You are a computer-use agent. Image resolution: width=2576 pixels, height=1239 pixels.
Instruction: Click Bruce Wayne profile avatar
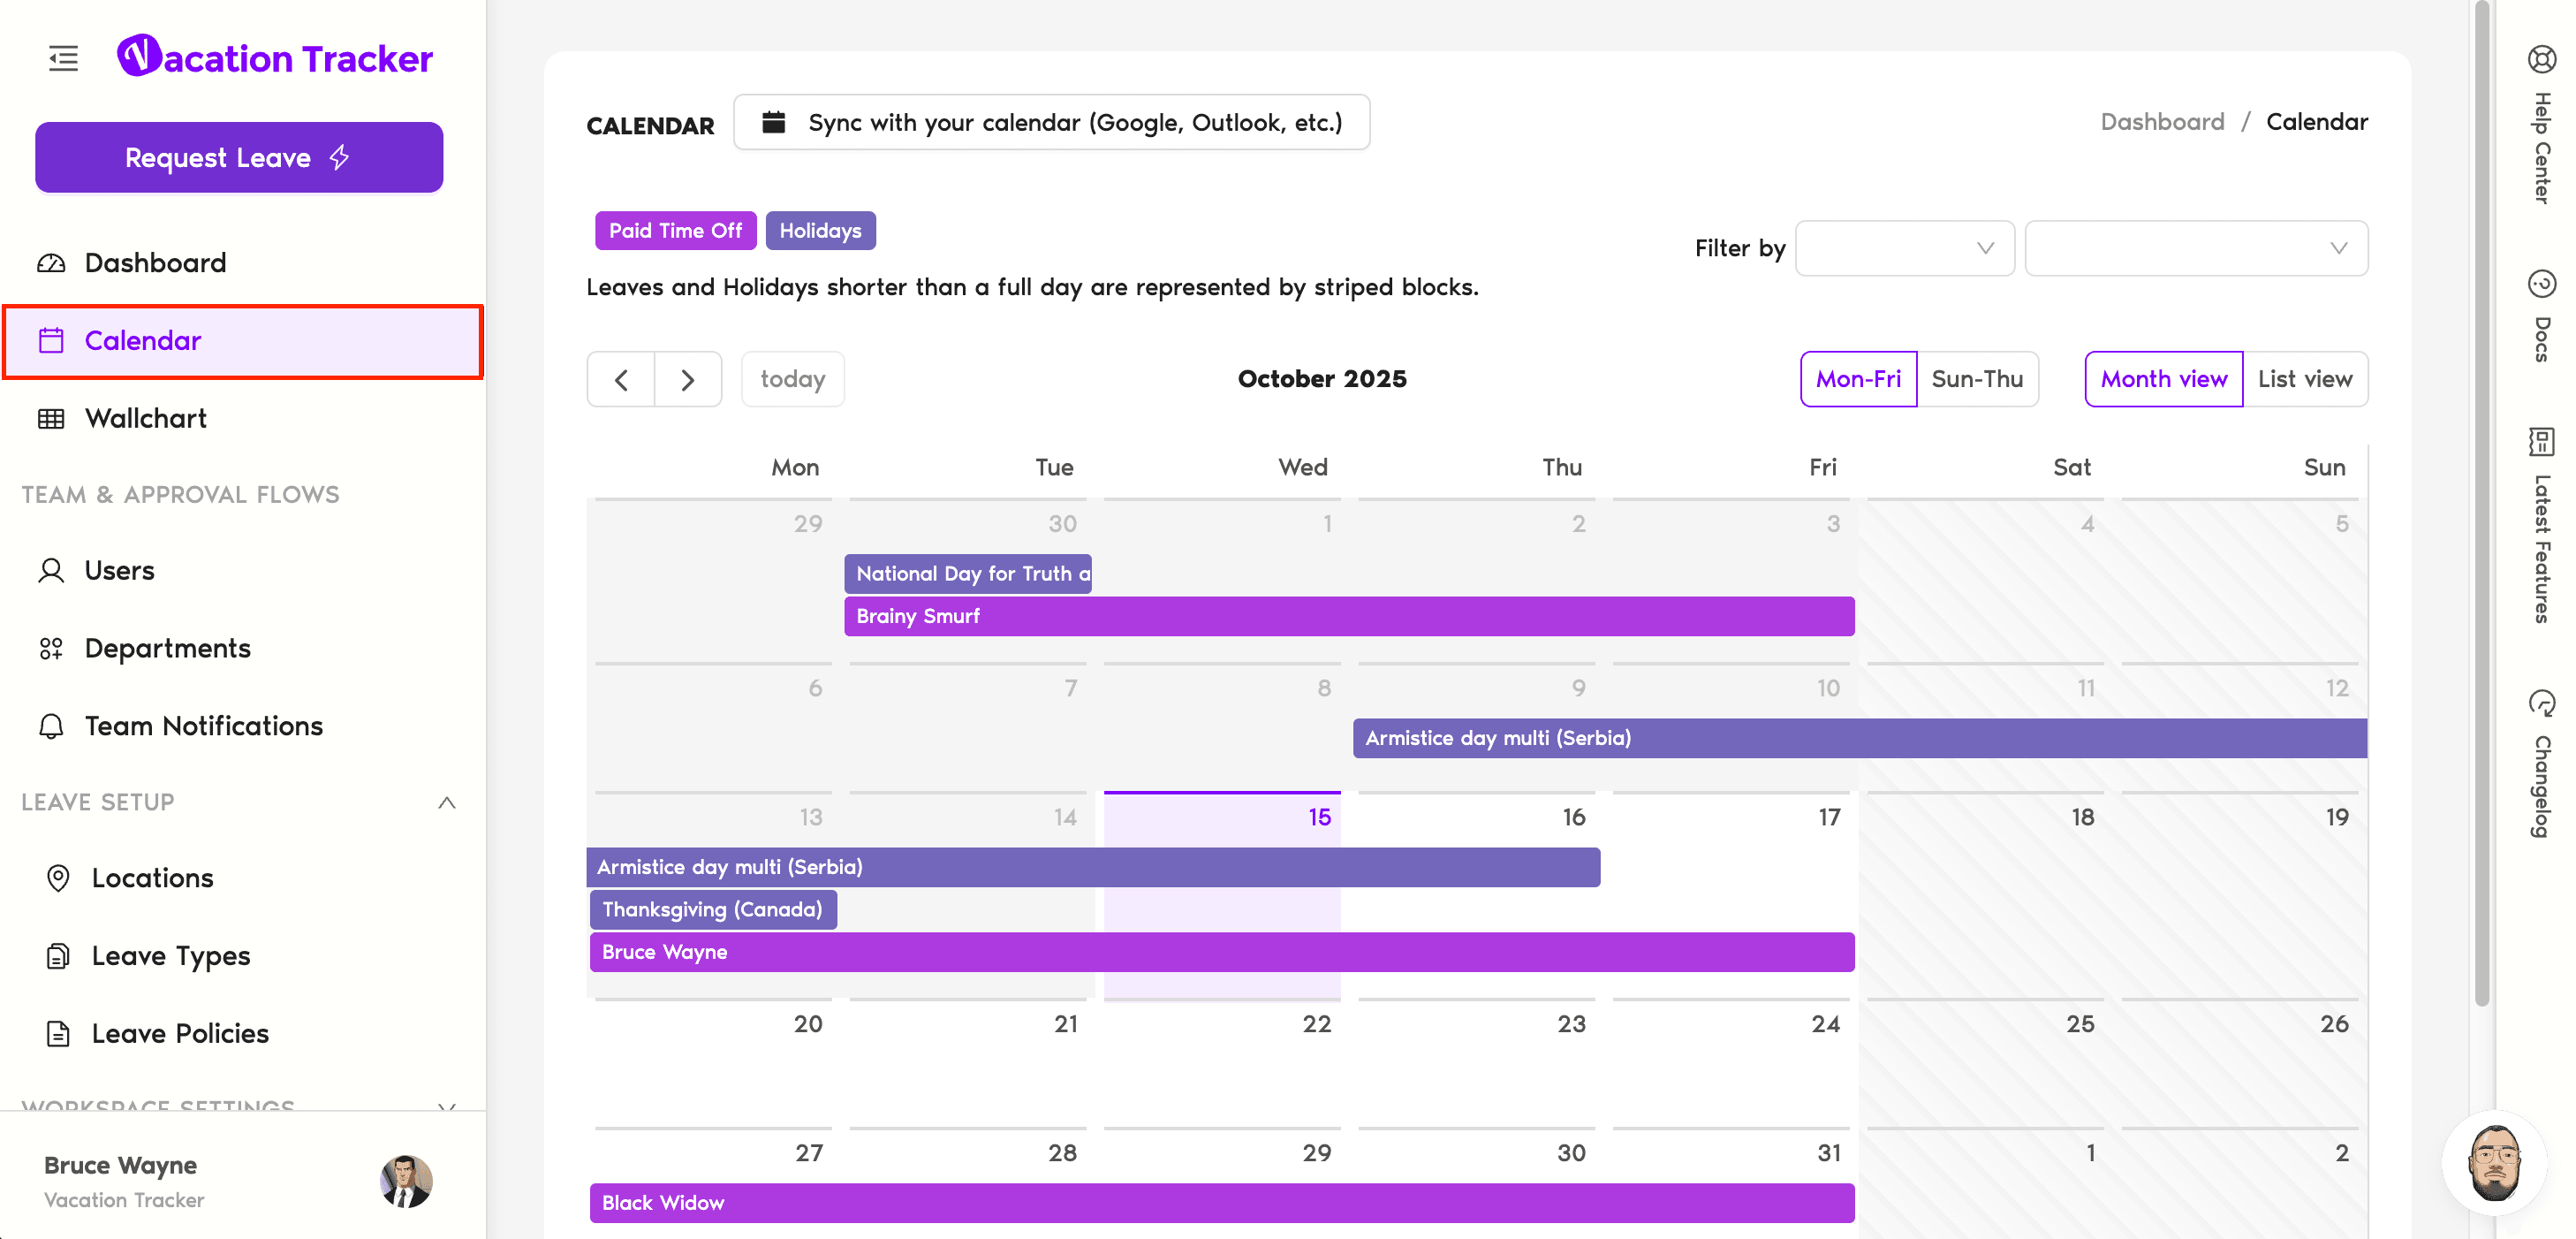pos(406,1181)
